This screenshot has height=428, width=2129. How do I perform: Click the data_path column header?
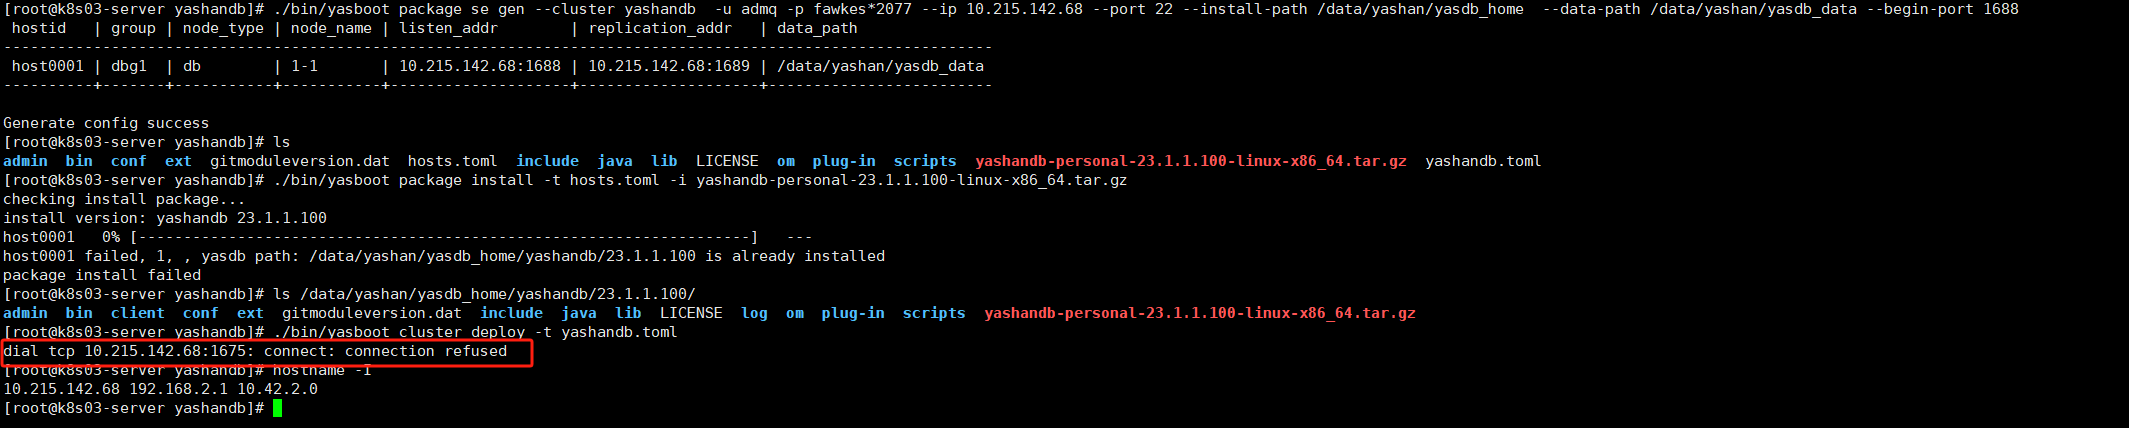[817, 28]
